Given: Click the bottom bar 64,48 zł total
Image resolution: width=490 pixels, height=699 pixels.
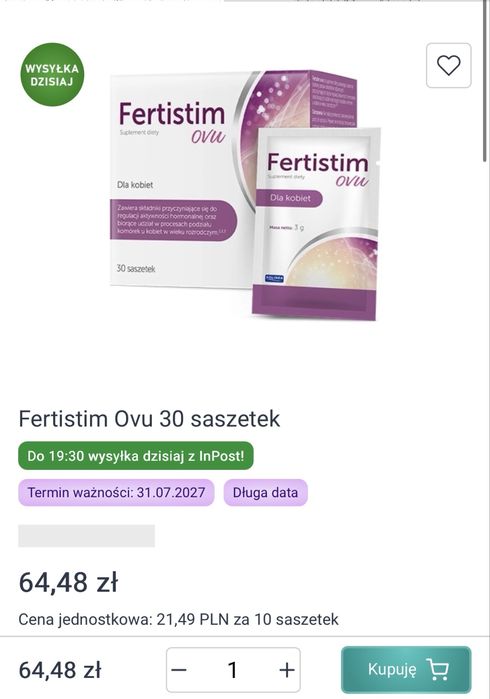Looking at the screenshot, I should pyautogui.click(x=60, y=670).
